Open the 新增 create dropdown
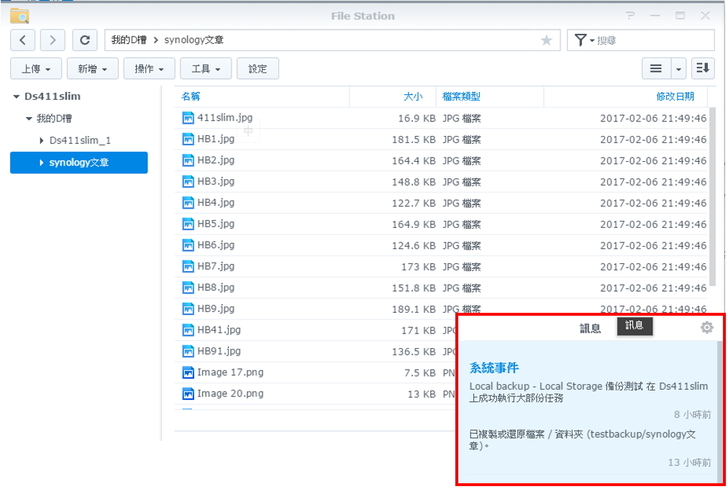 tap(93, 69)
